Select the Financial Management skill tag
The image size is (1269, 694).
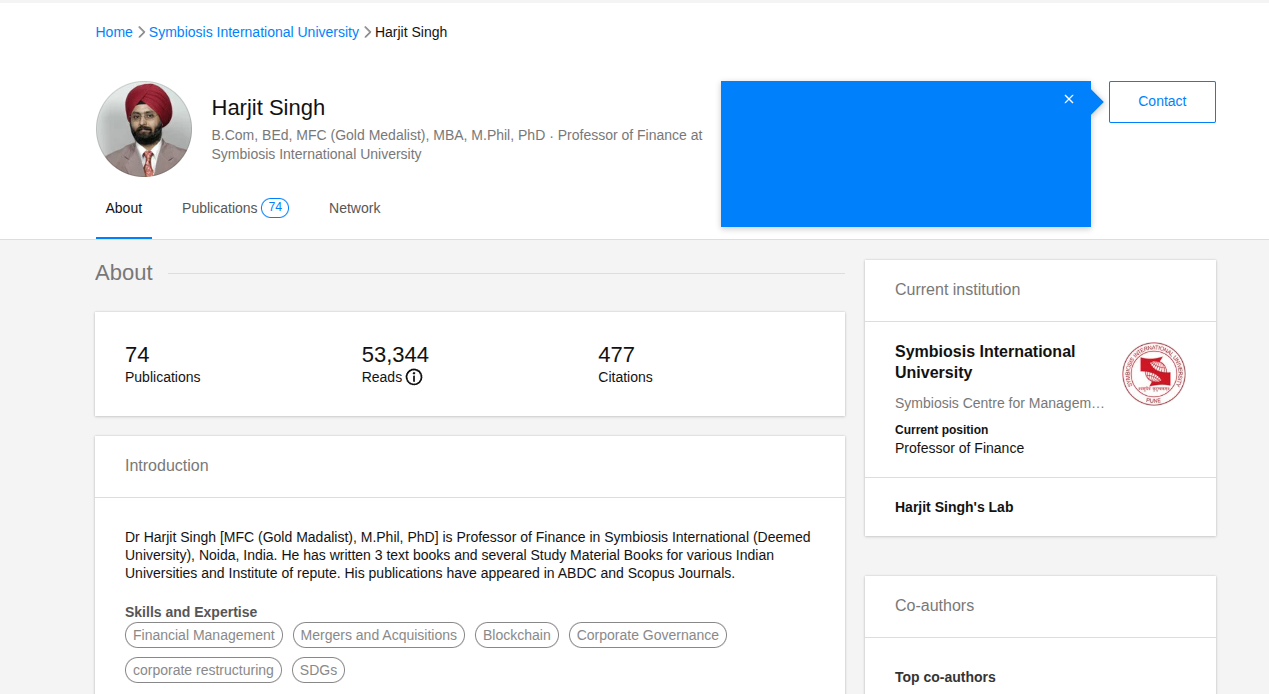(x=204, y=635)
